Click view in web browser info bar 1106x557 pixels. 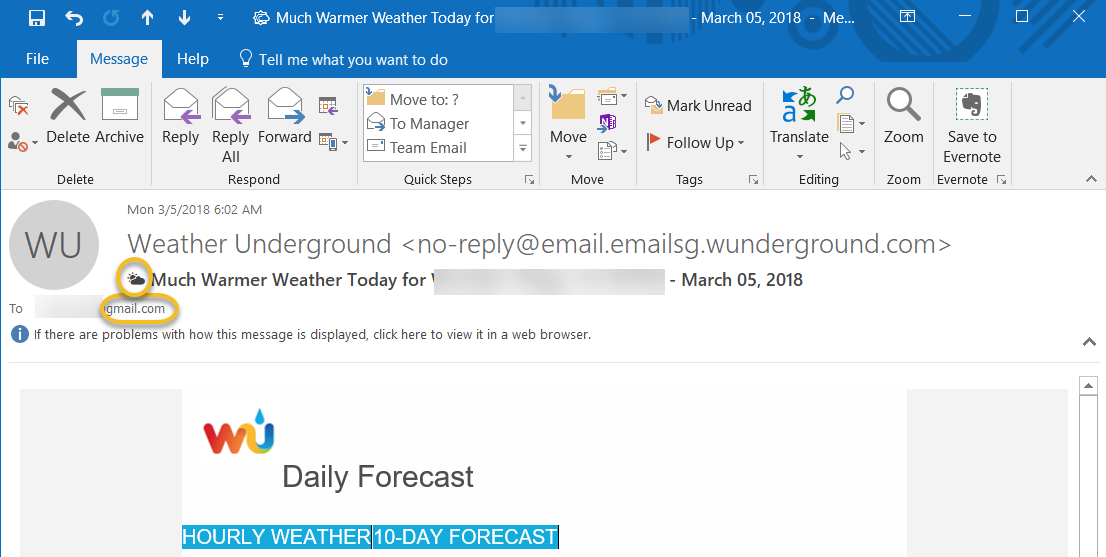[x=312, y=335]
